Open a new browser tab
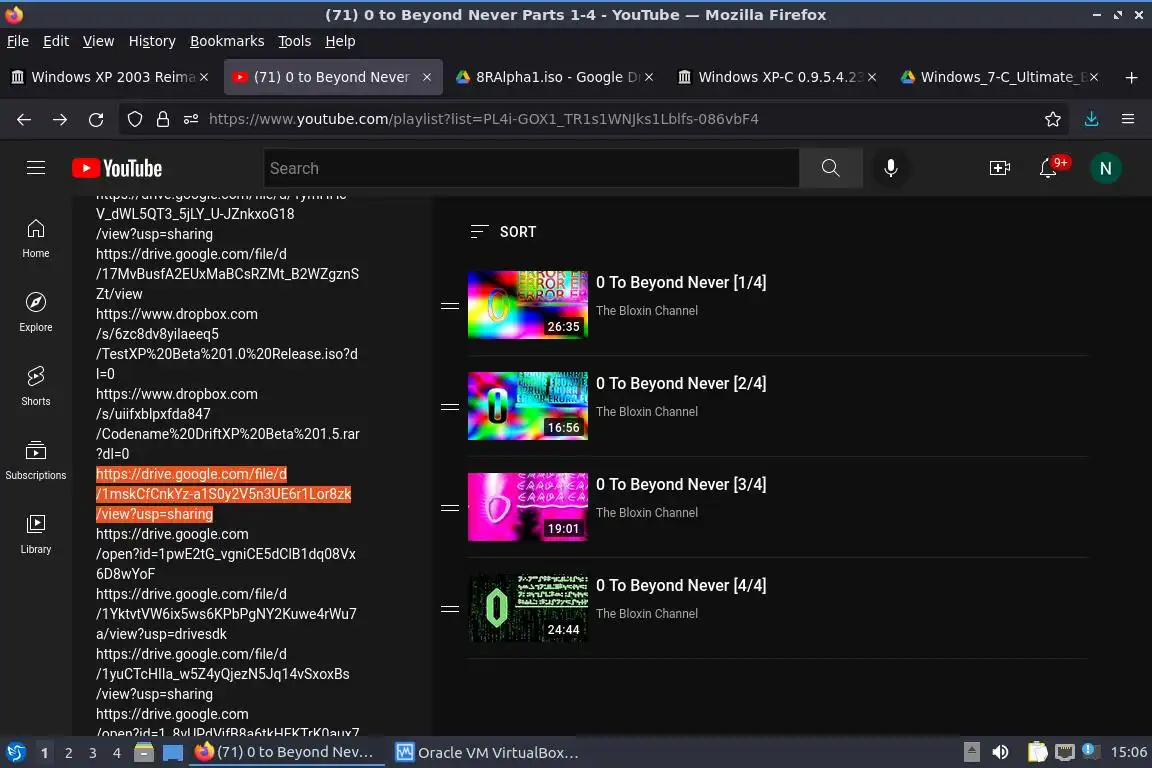The width and height of the screenshot is (1152, 768). coord(1131,77)
